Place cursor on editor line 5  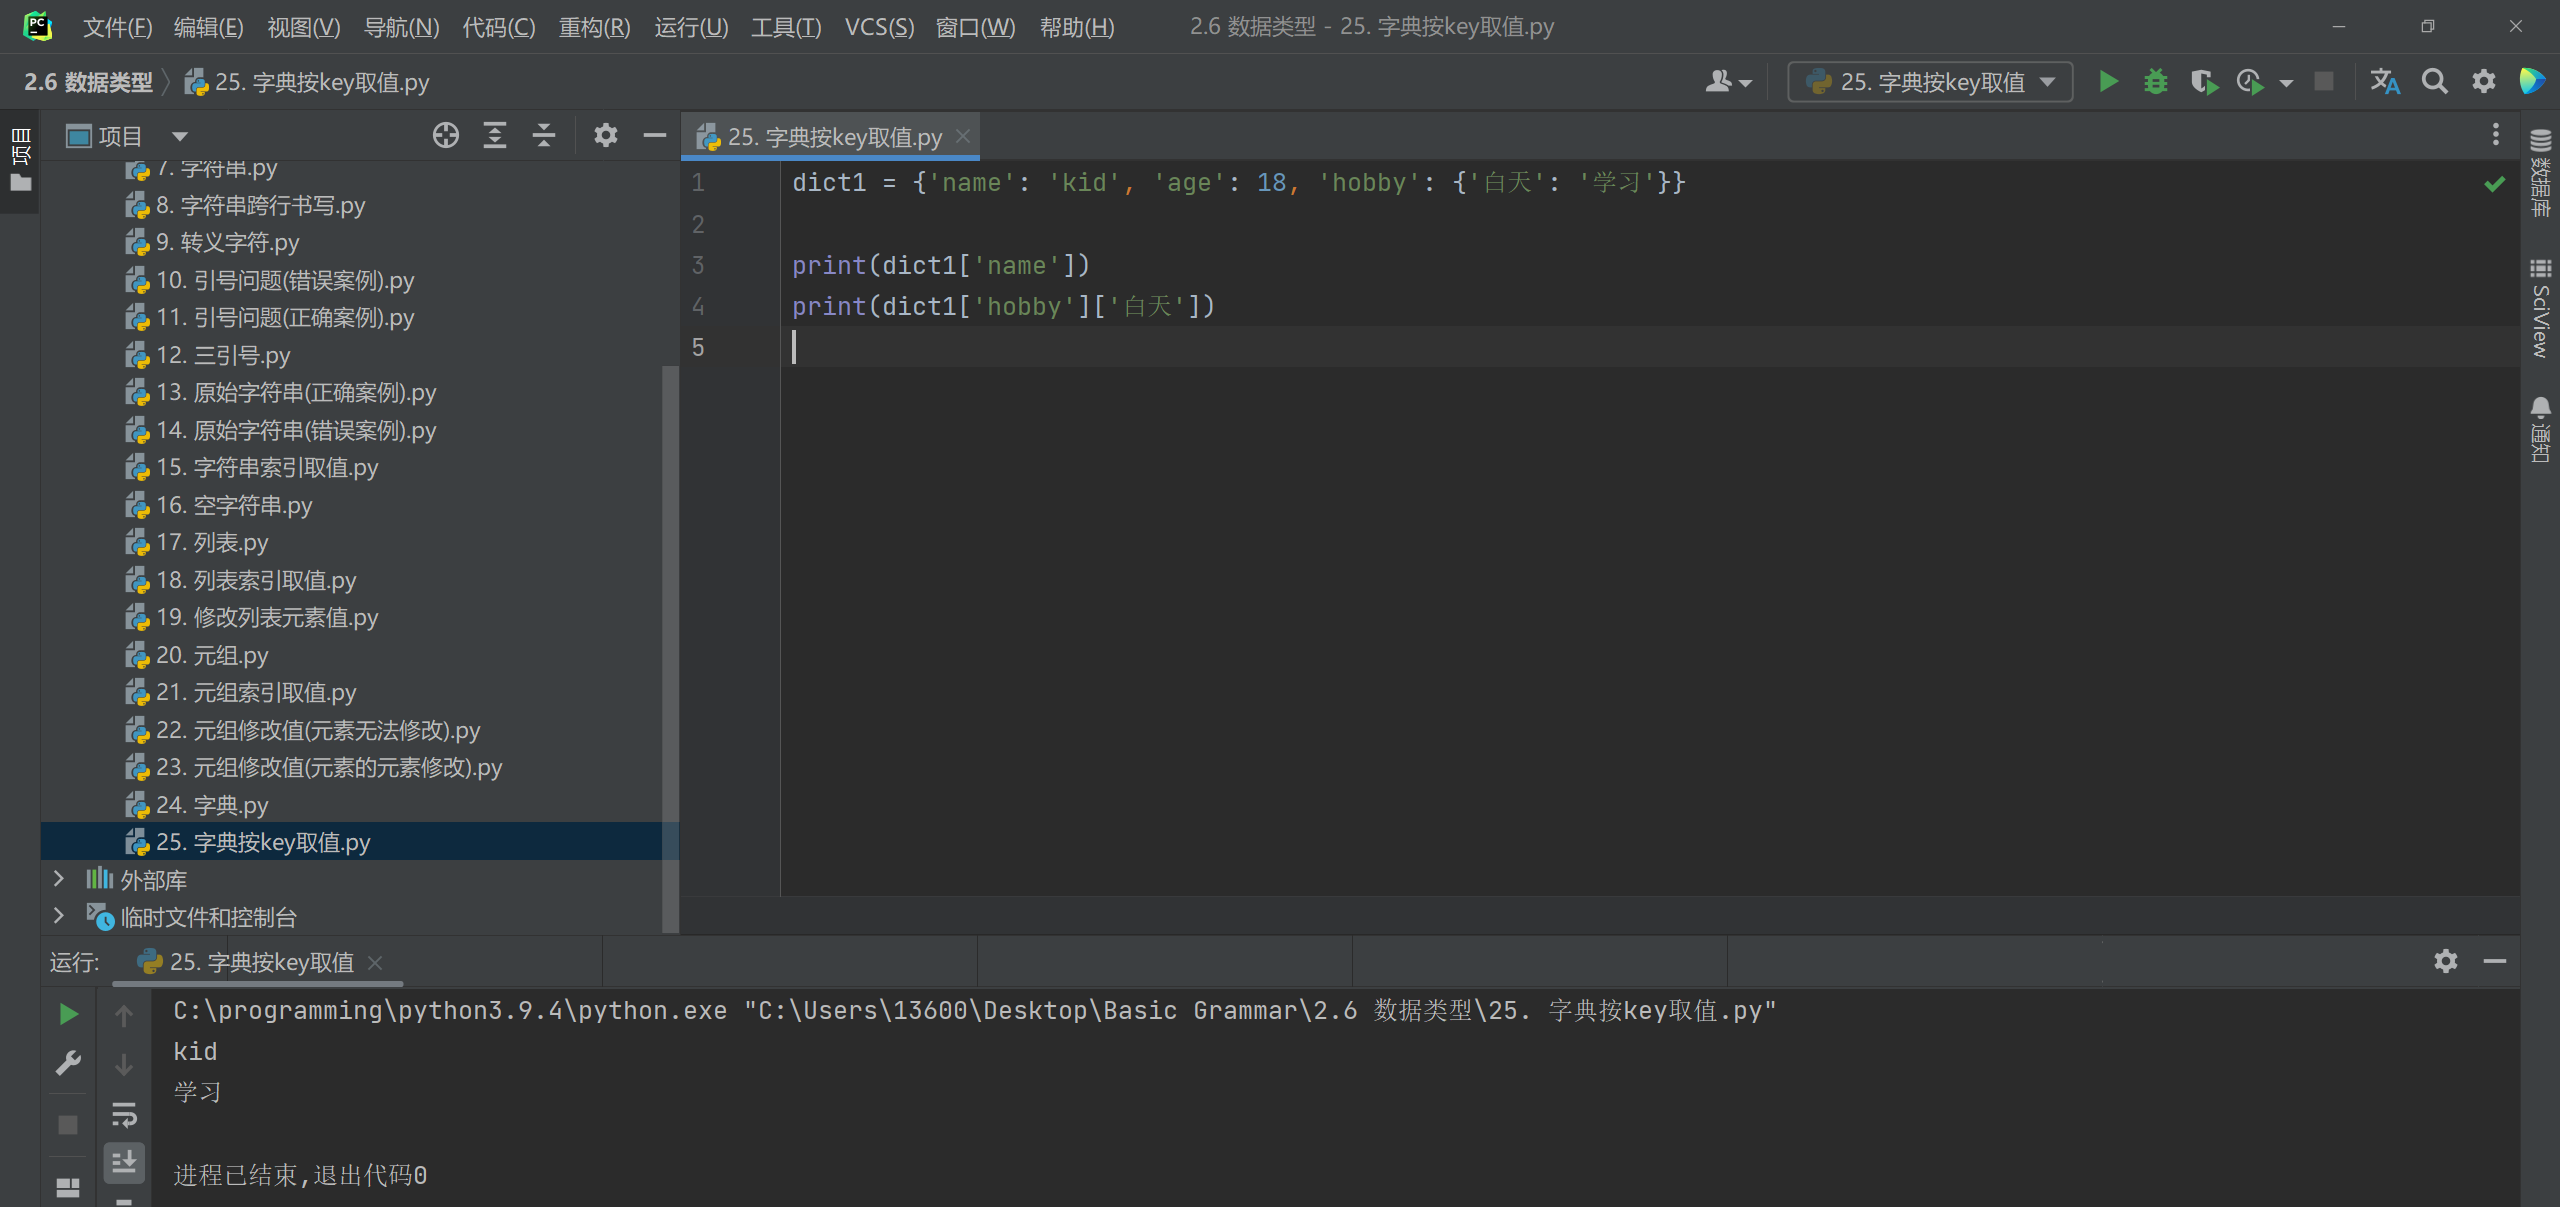click(x=1650, y=347)
